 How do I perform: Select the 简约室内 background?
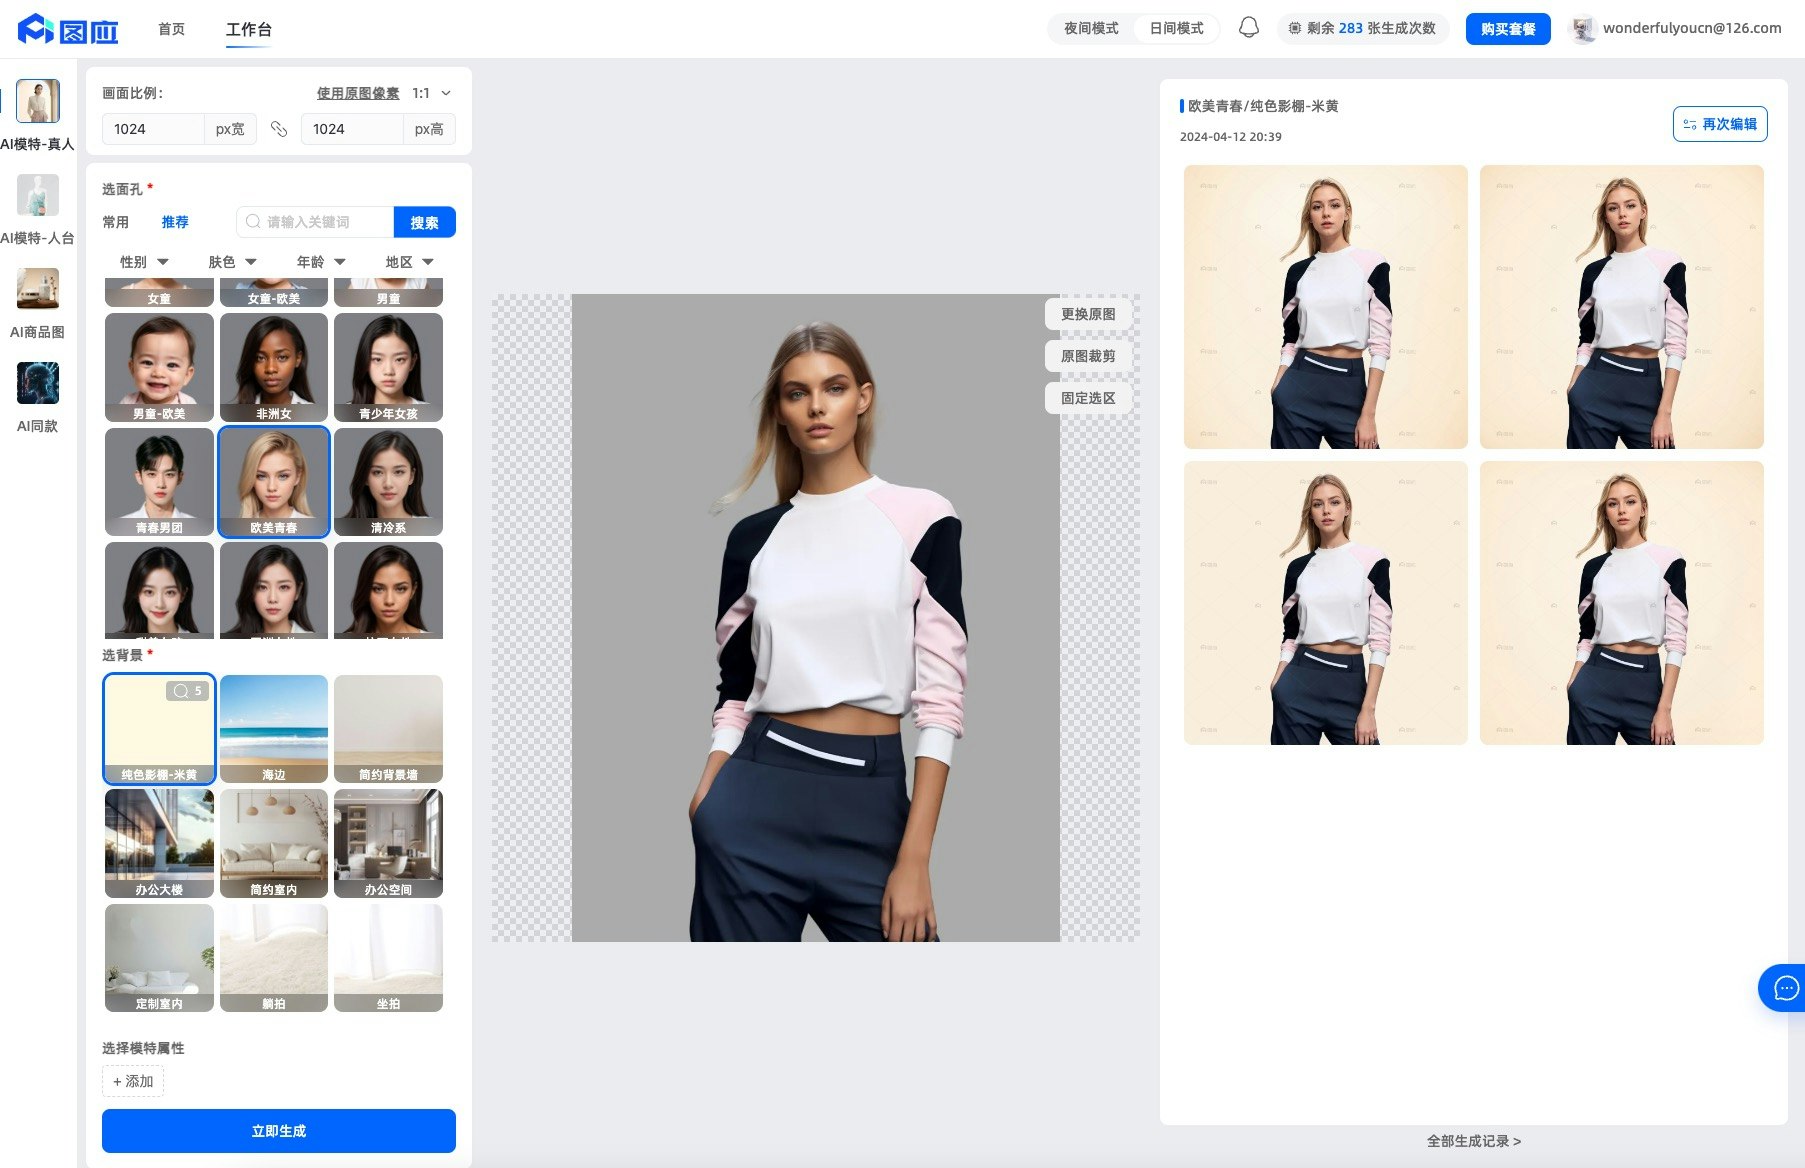[x=274, y=844]
